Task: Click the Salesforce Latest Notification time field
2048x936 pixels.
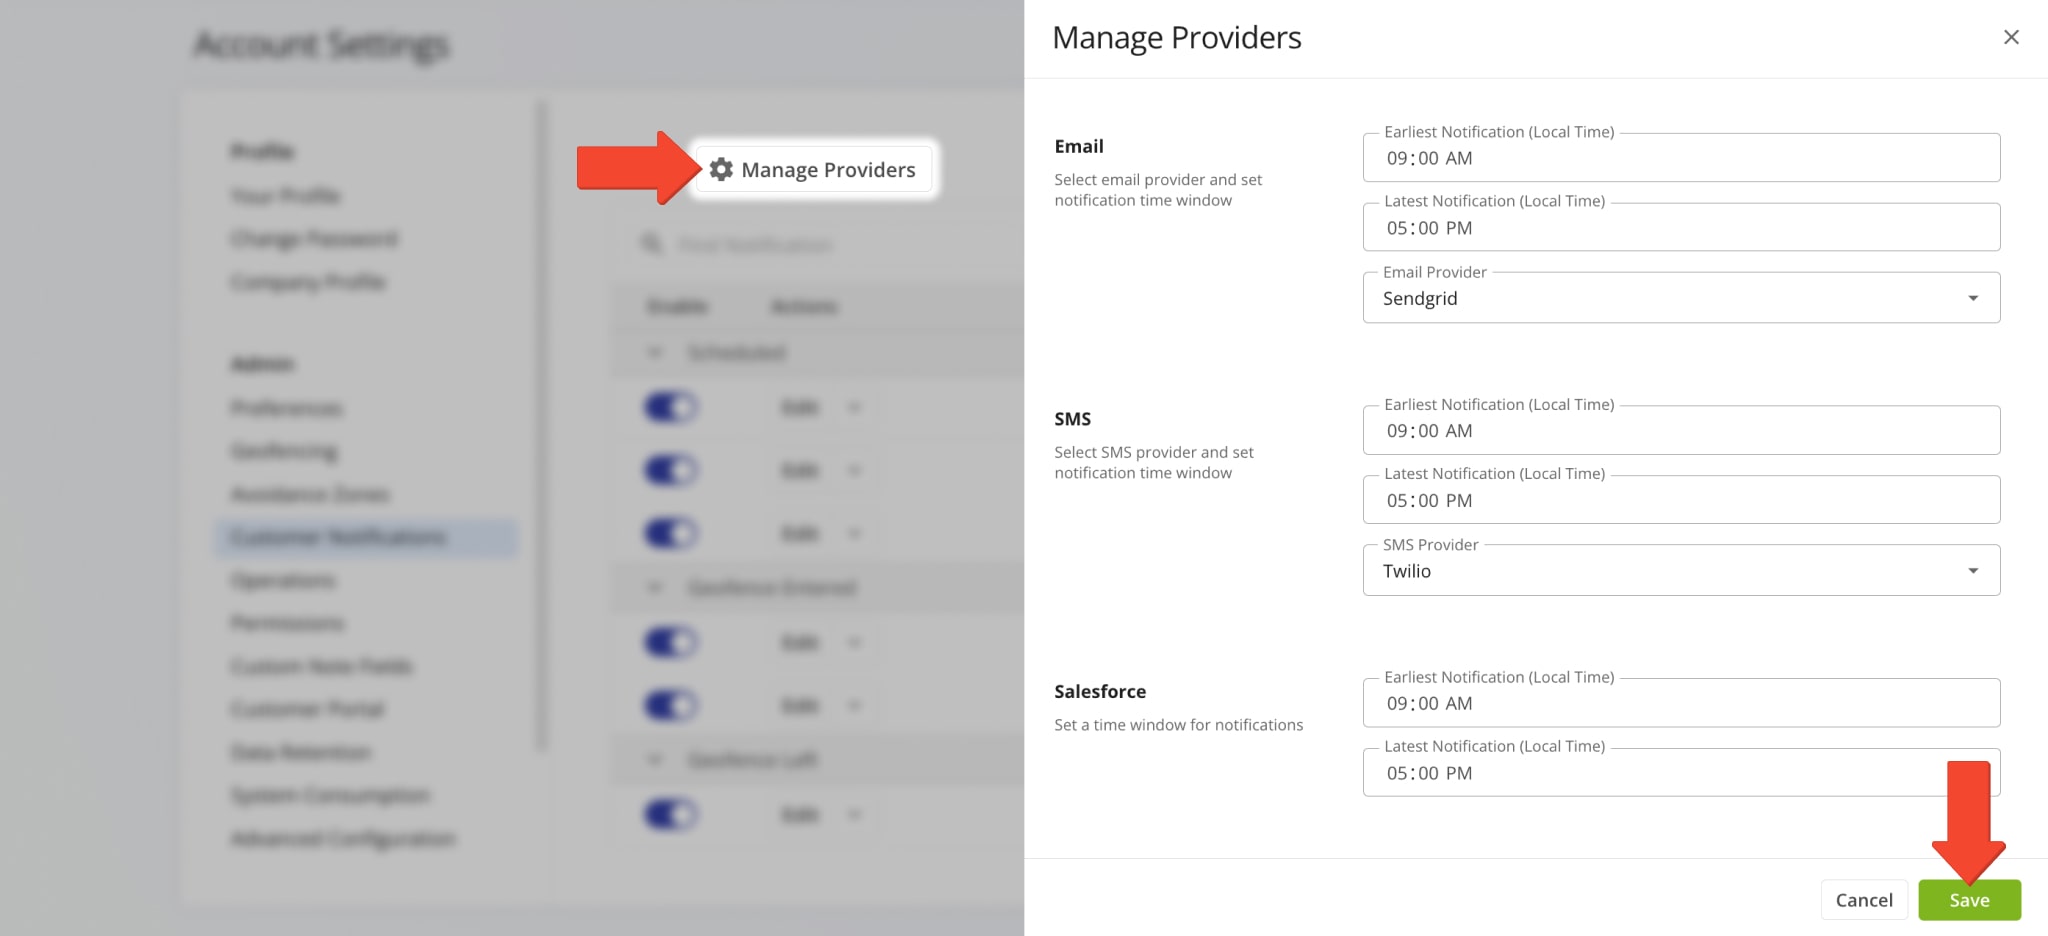Action: [x=1681, y=773]
